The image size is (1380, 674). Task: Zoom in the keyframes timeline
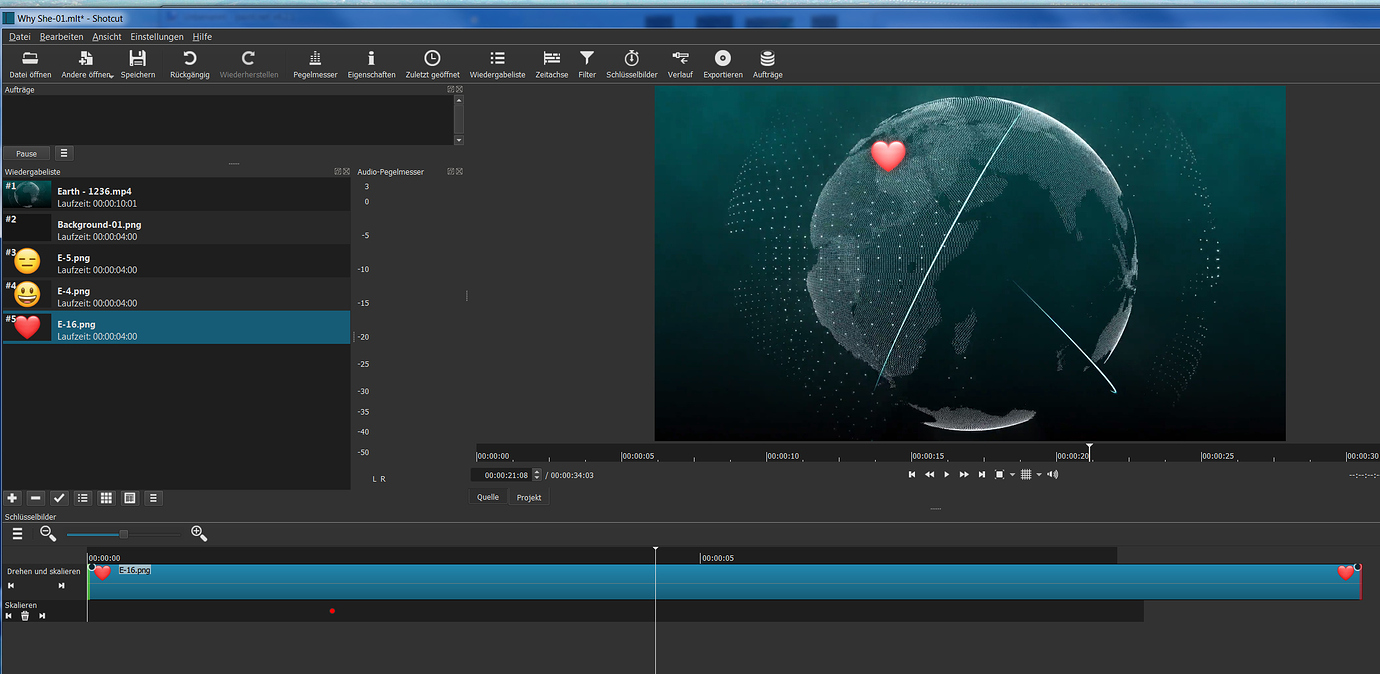tap(199, 534)
